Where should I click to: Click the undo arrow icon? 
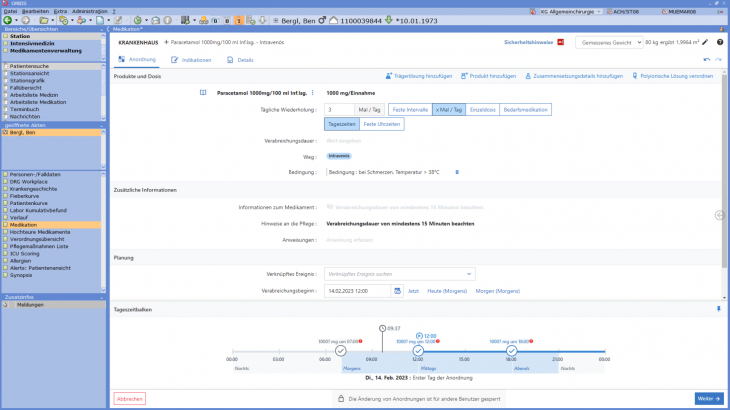706,60
